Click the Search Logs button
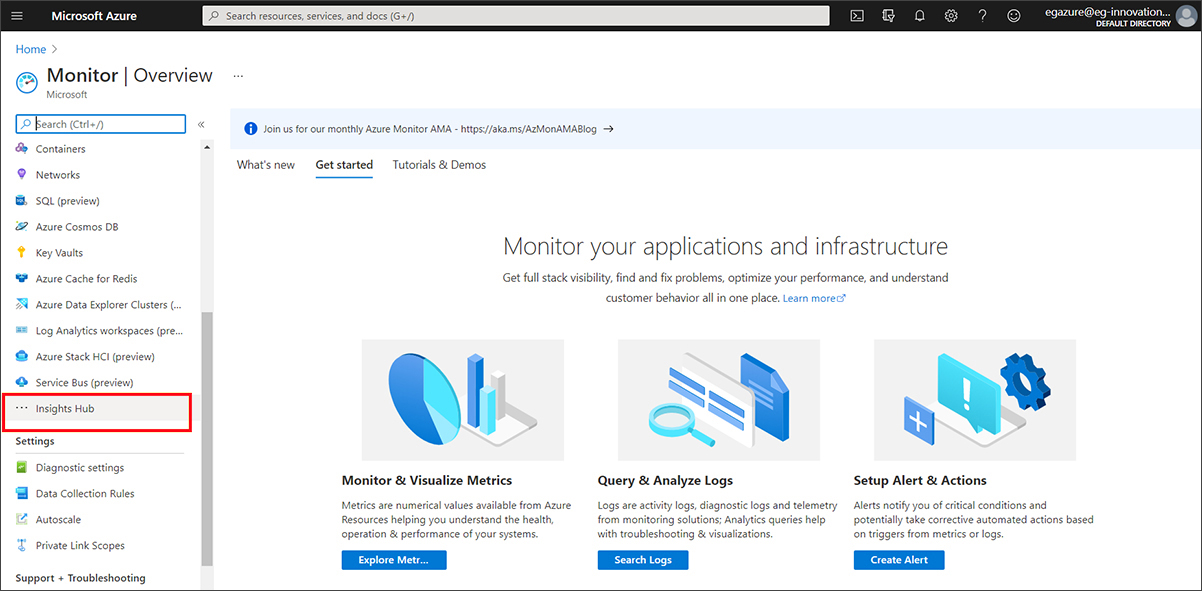The width and height of the screenshot is (1202, 591). coord(643,560)
